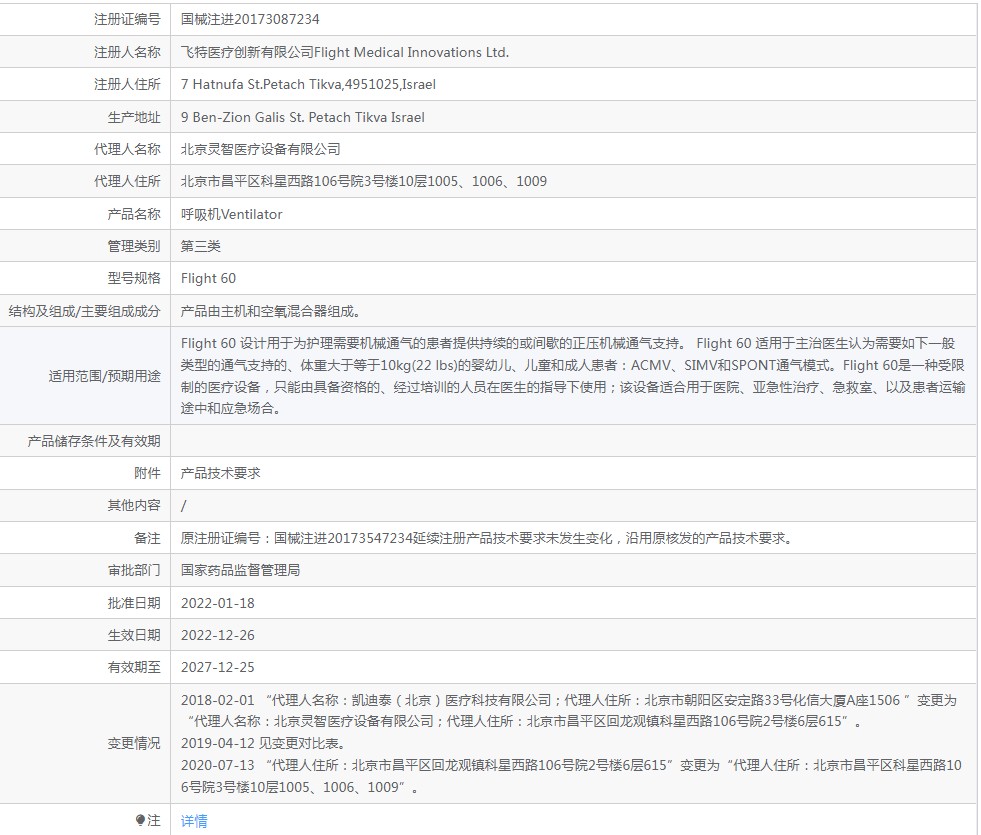Select agent name 北京灵智医疗设备有限公司 in 代理人名称 row
The image size is (981, 835).
261,149
